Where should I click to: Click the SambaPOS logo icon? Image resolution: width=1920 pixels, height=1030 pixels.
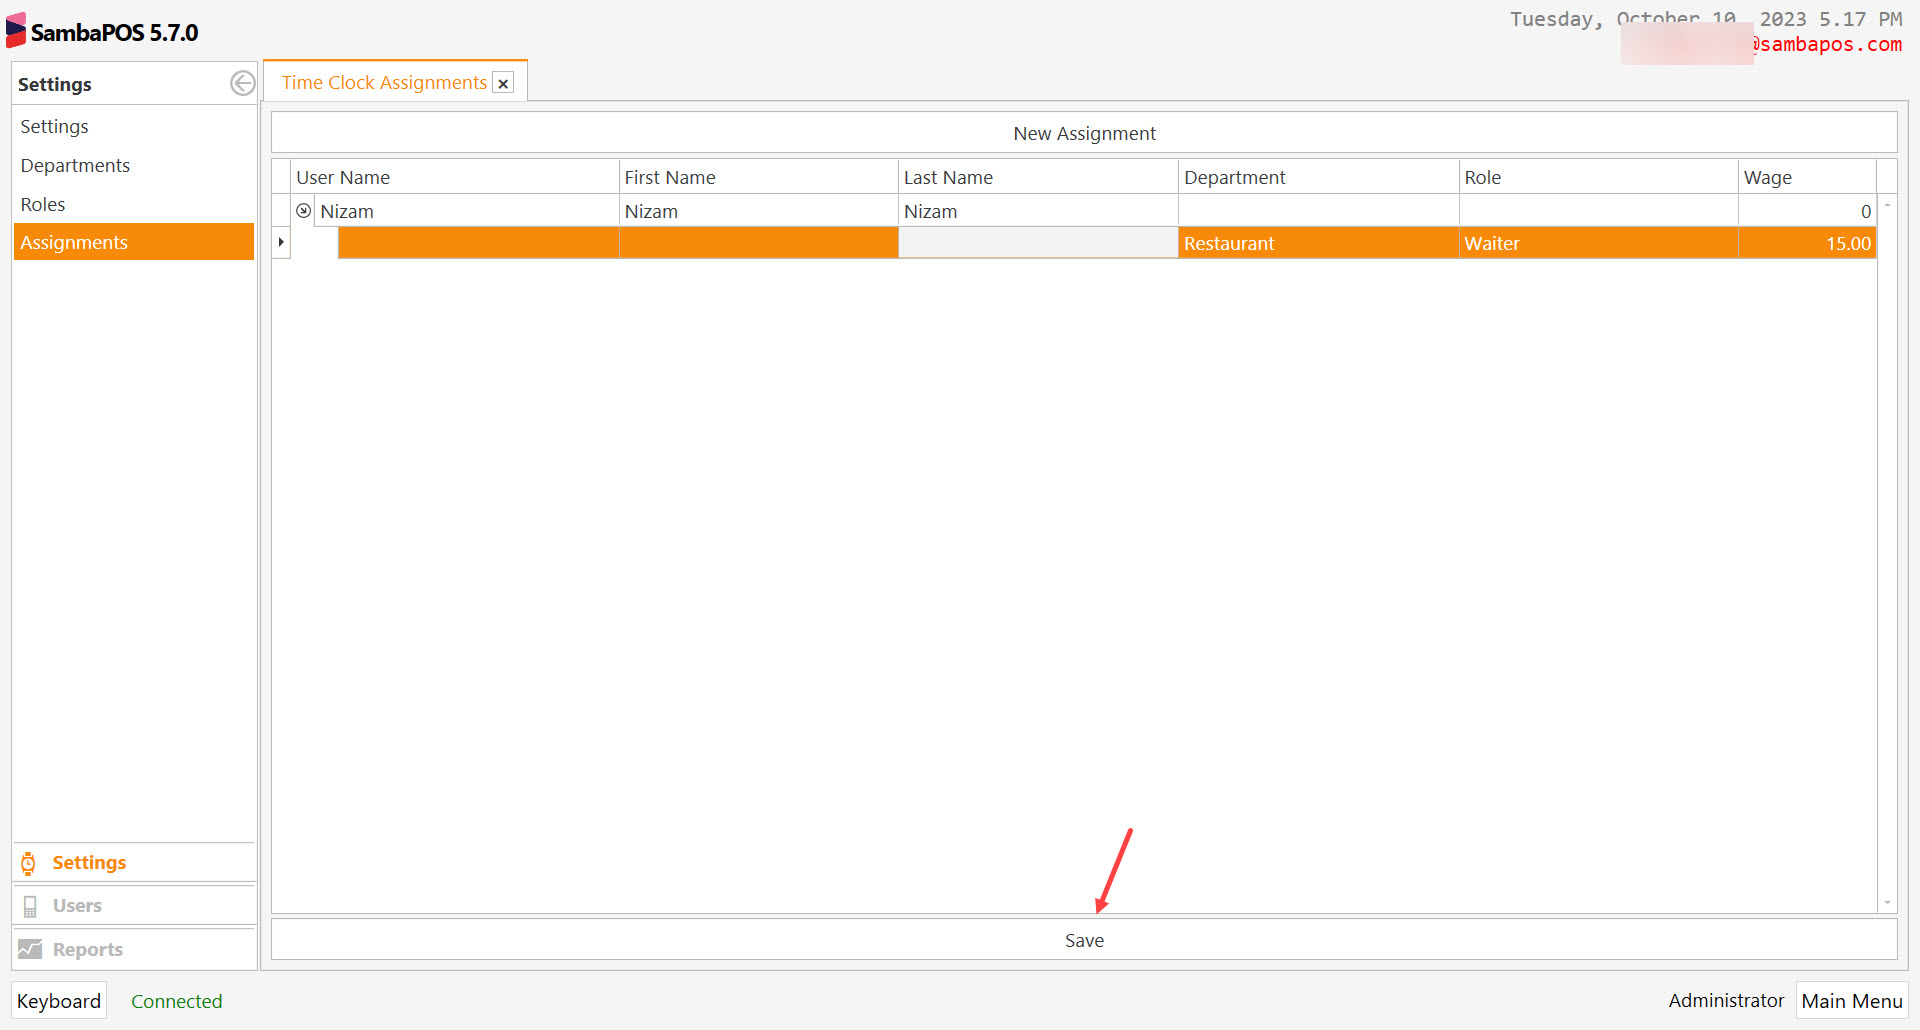(x=15, y=30)
